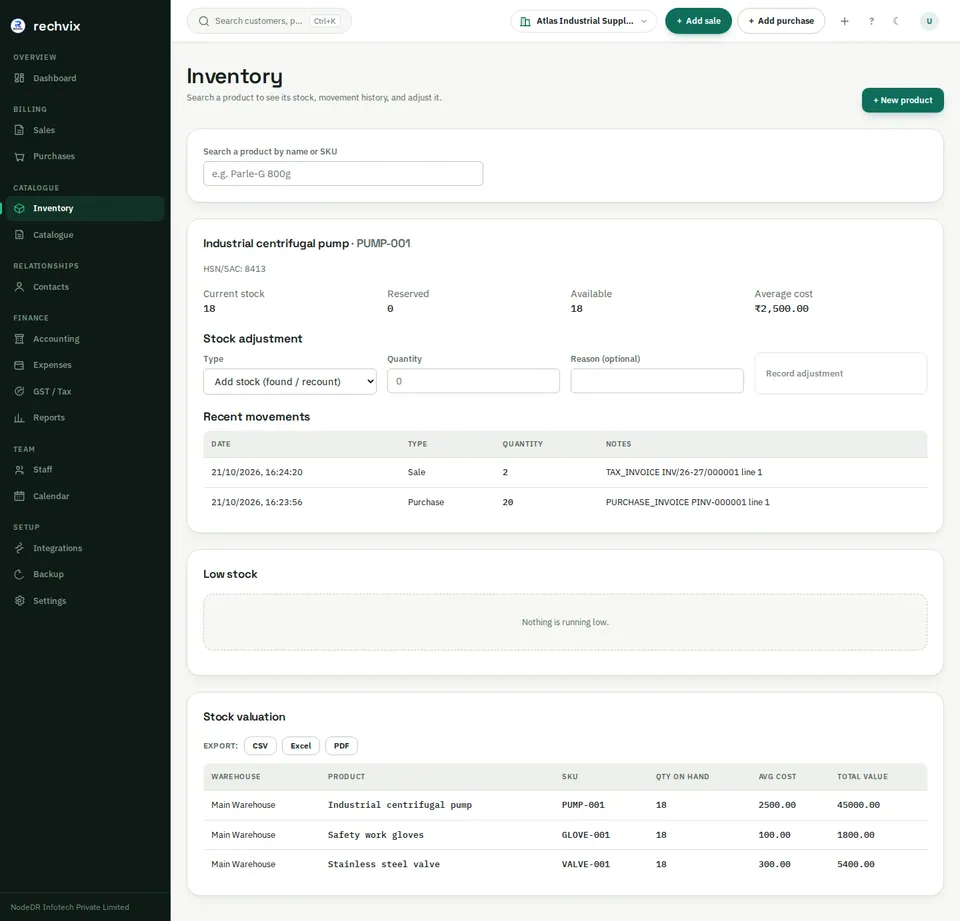Open the Staff sidebar entry
Screen dimensions: 960x921
[x=84, y=470]
